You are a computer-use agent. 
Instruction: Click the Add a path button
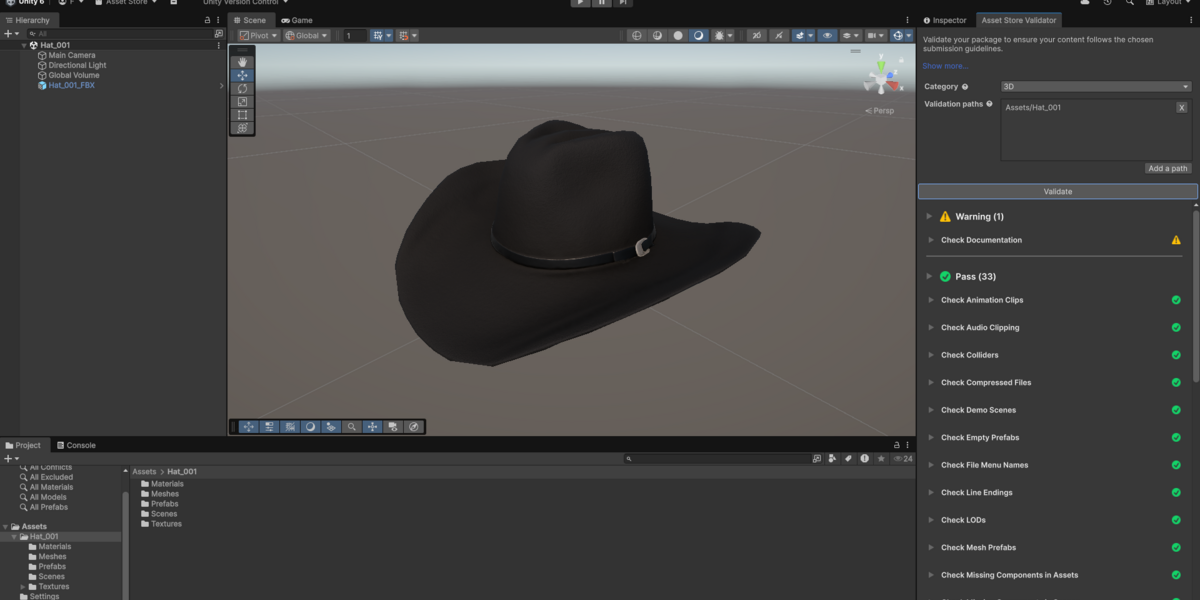[1168, 168]
